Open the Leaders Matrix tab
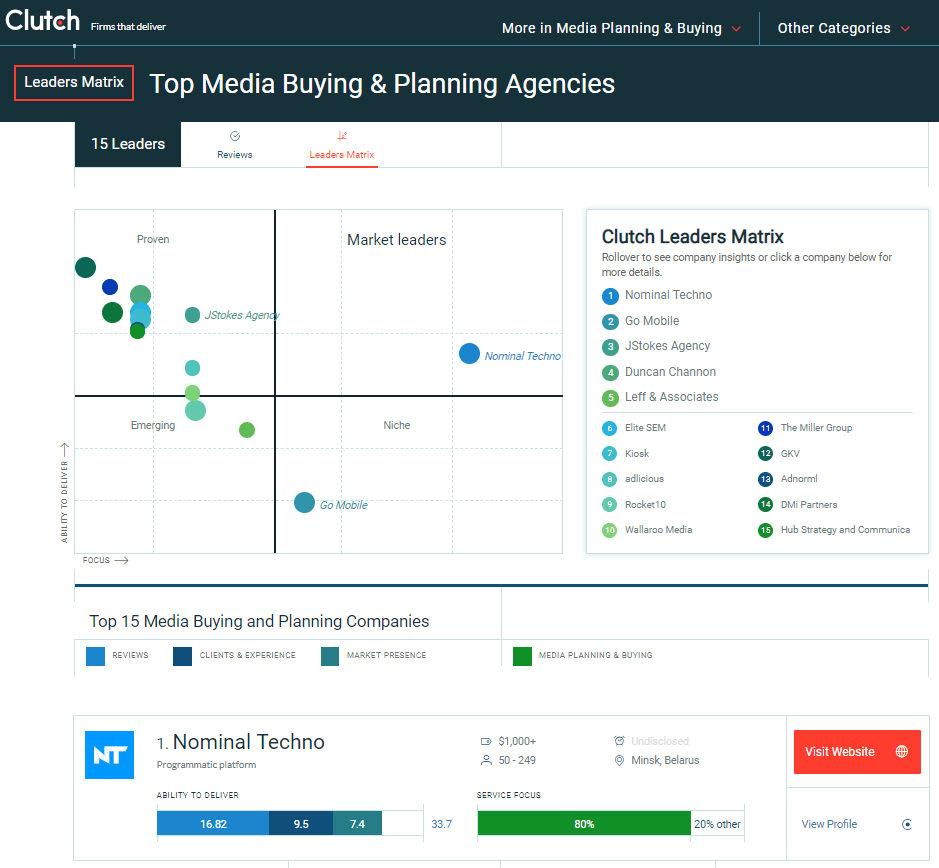The width and height of the screenshot is (939, 868). click(x=341, y=146)
